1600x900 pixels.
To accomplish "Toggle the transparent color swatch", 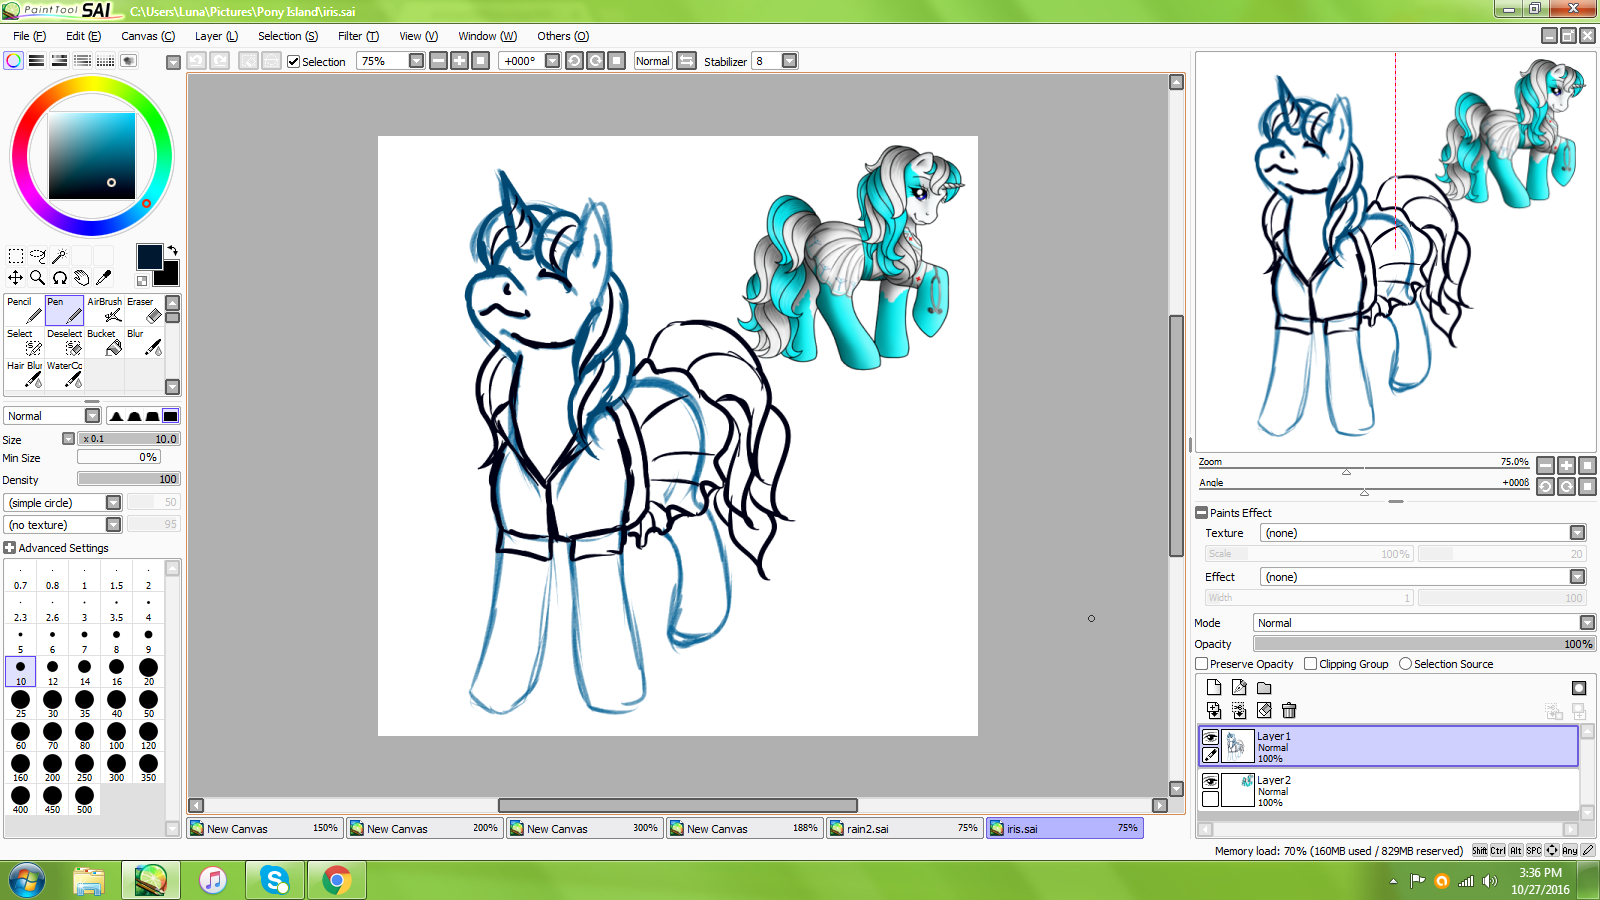I will (x=142, y=281).
